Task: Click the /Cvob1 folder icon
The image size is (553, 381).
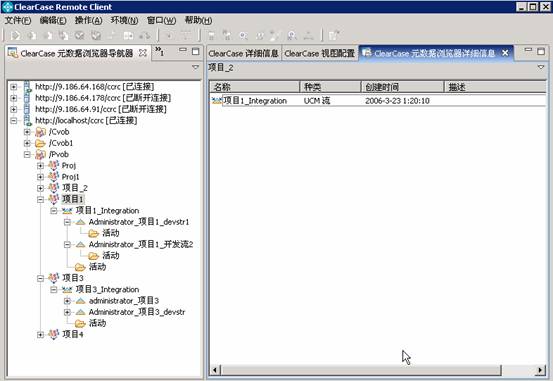Action: pos(40,143)
